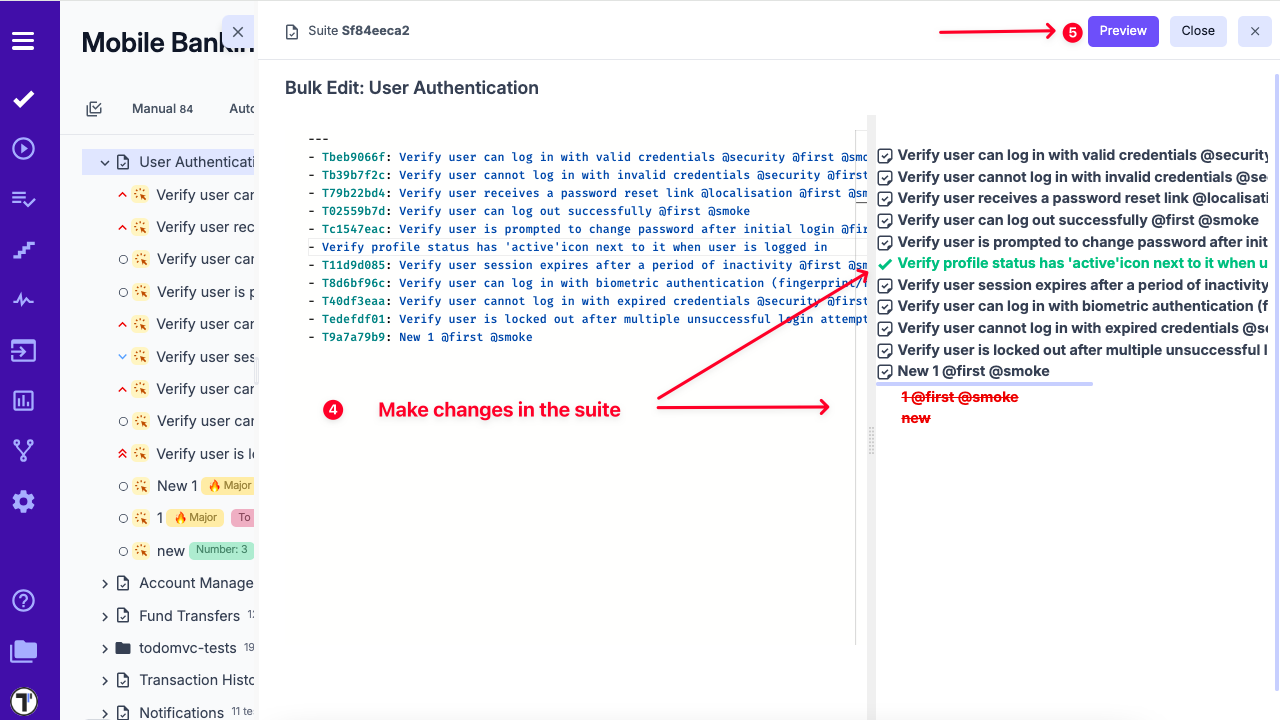Open Runs play icon in sidebar
The height and width of the screenshot is (720, 1280).
point(23,149)
